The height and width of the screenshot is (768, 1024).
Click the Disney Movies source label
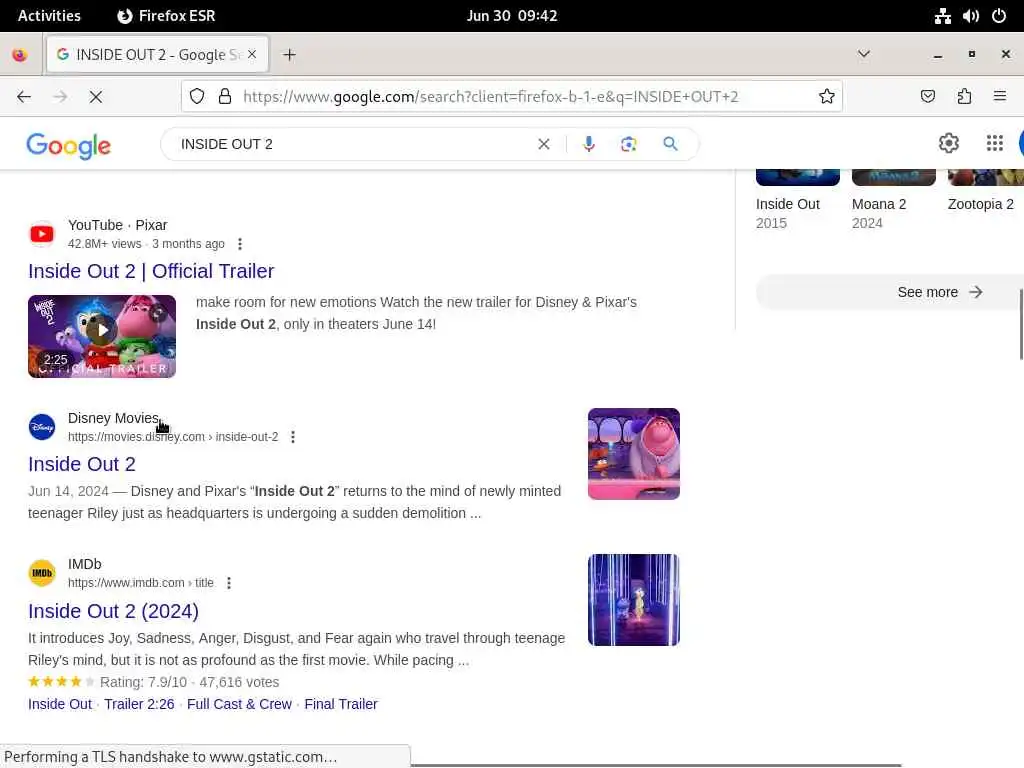pos(113,418)
